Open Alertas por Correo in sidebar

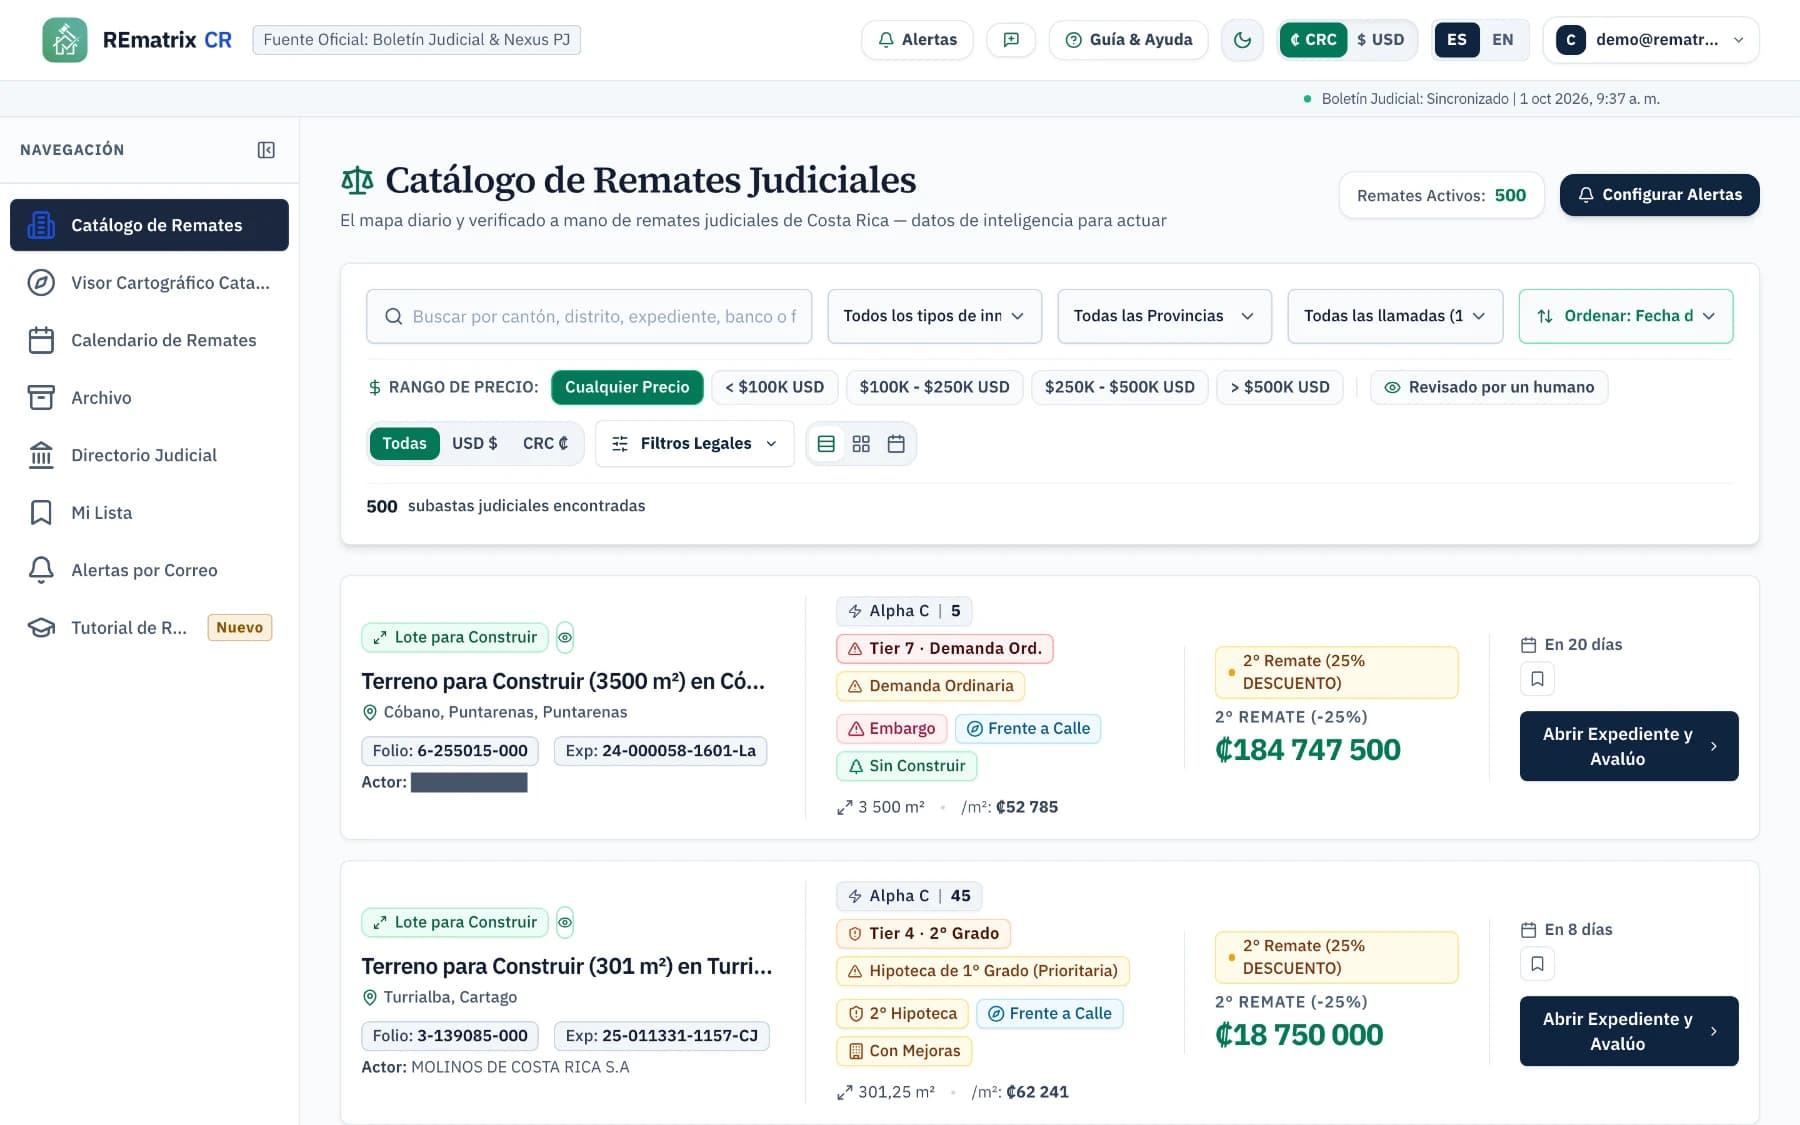point(150,570)
